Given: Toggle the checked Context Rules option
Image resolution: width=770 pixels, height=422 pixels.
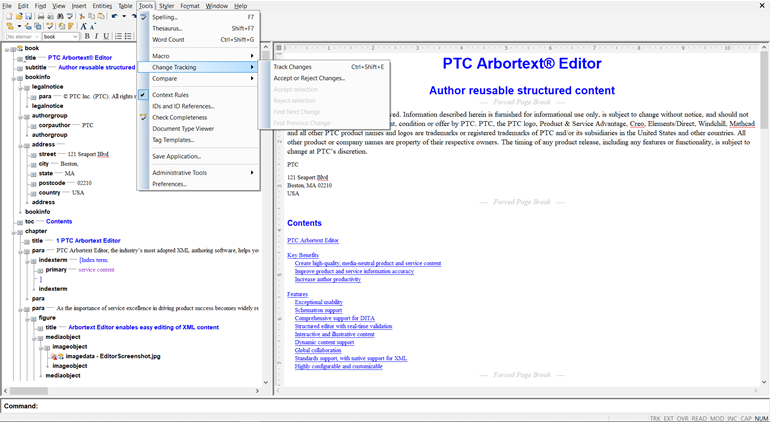Looking at the screenshot, I should (198, 95).
